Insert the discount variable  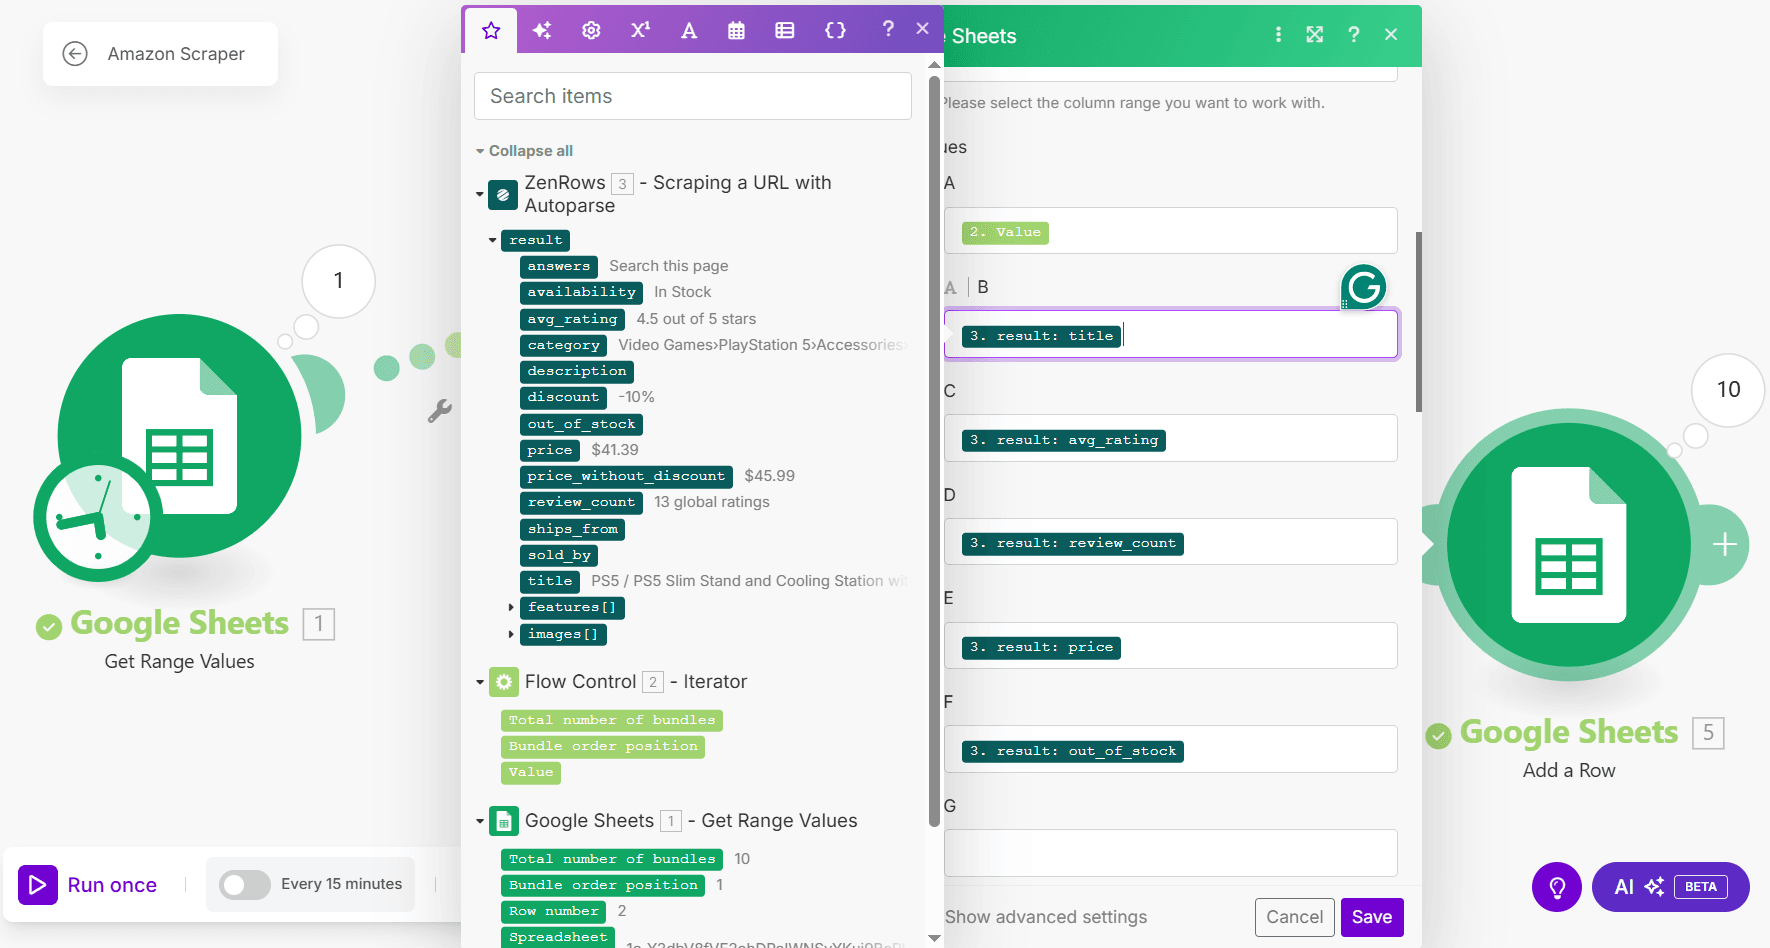pyautogui.click(x=563, y=397)
